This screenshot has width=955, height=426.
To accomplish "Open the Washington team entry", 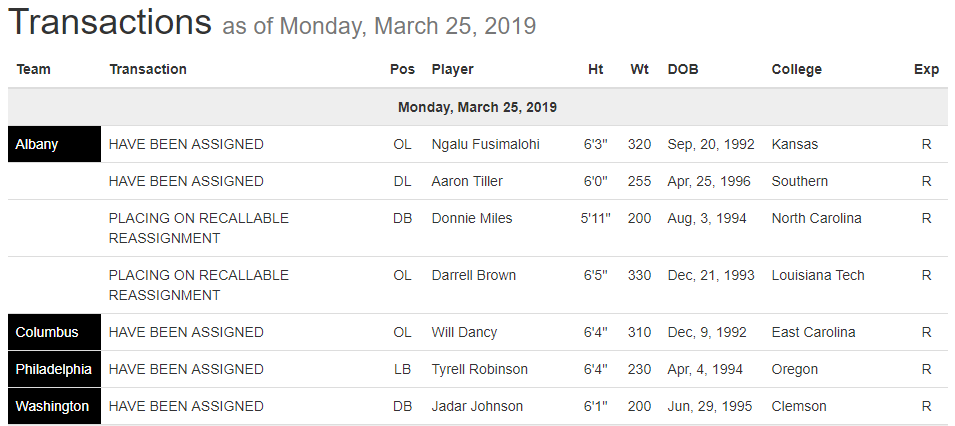I will coord(52,406).
